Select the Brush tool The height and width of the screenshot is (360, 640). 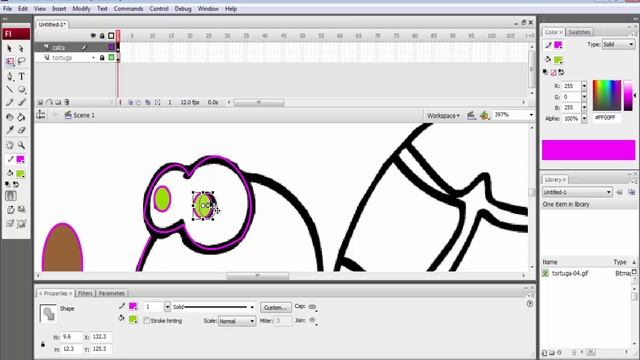(x=21, y=102)
